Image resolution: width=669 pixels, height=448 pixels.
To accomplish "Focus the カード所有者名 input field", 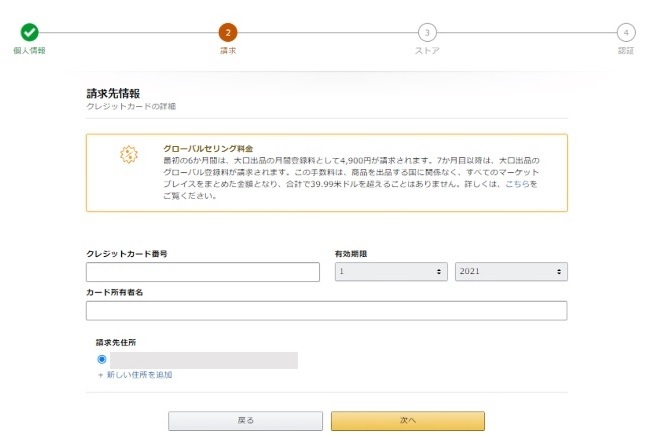I will (327, 310).
